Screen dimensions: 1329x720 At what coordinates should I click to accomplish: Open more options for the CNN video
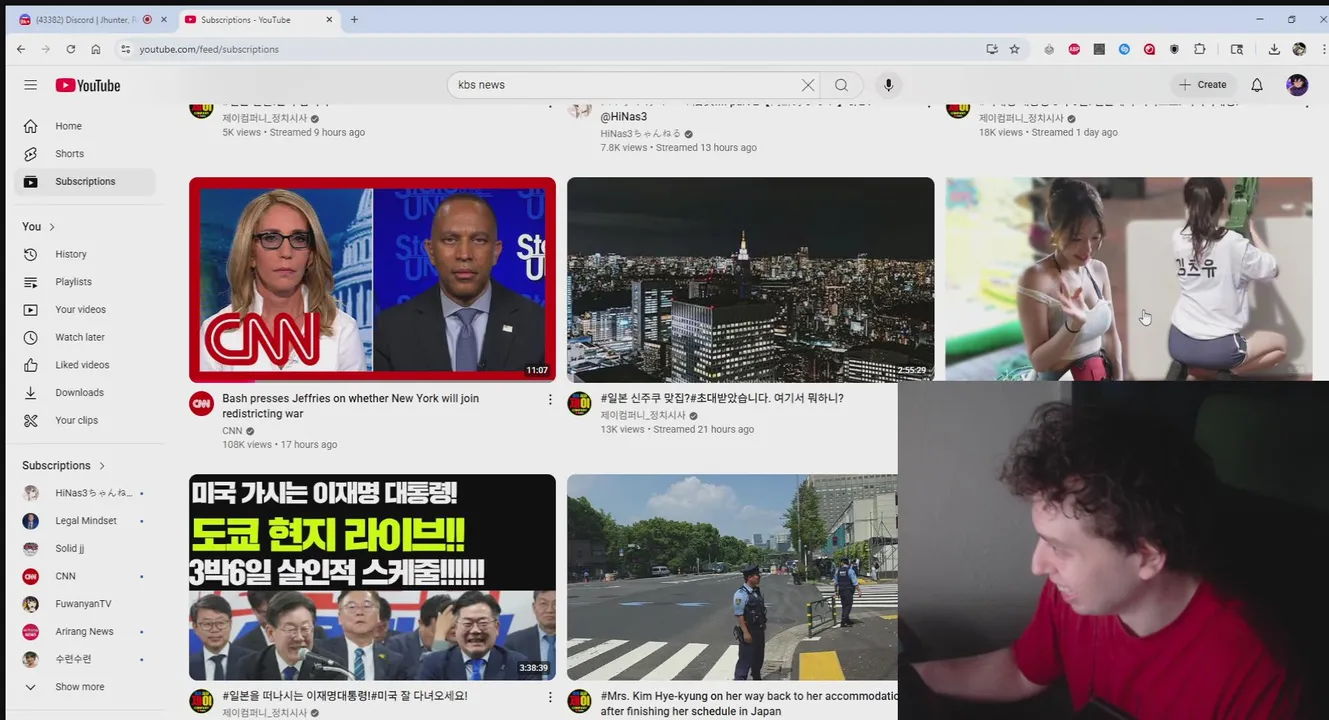coord(549,400)
